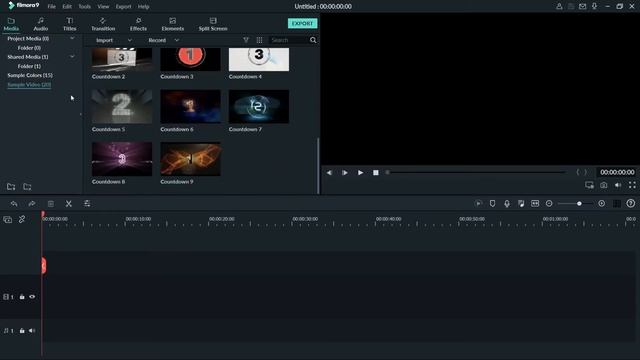Toggle video track 1 eye visibility
This screenshot has width=640, height=360.
(32, 297)
